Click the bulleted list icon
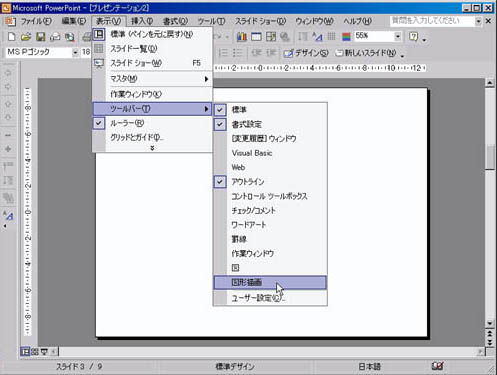Image resolution: width=497 pixels, height=375 pixels. click(x=237, y=53)
